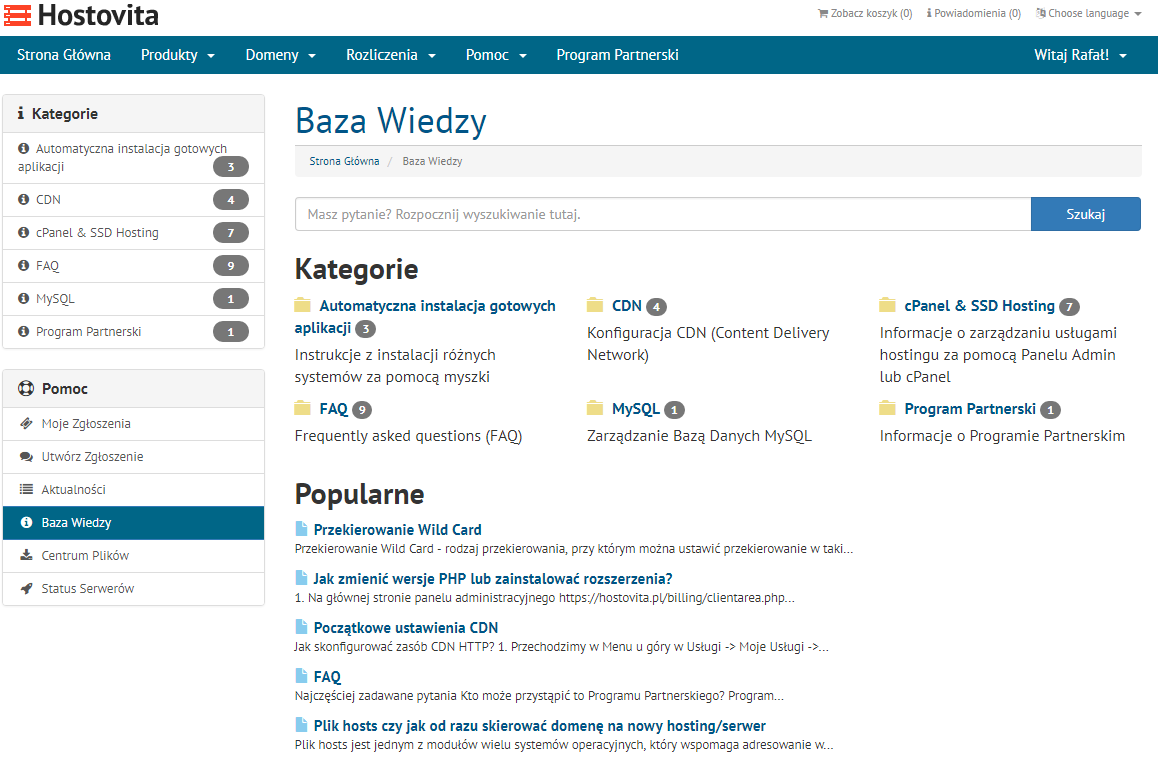The height and width of the screenshot is (766, 1158).
Task: Click the ticket icon beside Moje Zgłoszenia
Action: click(x=26, y=424)
